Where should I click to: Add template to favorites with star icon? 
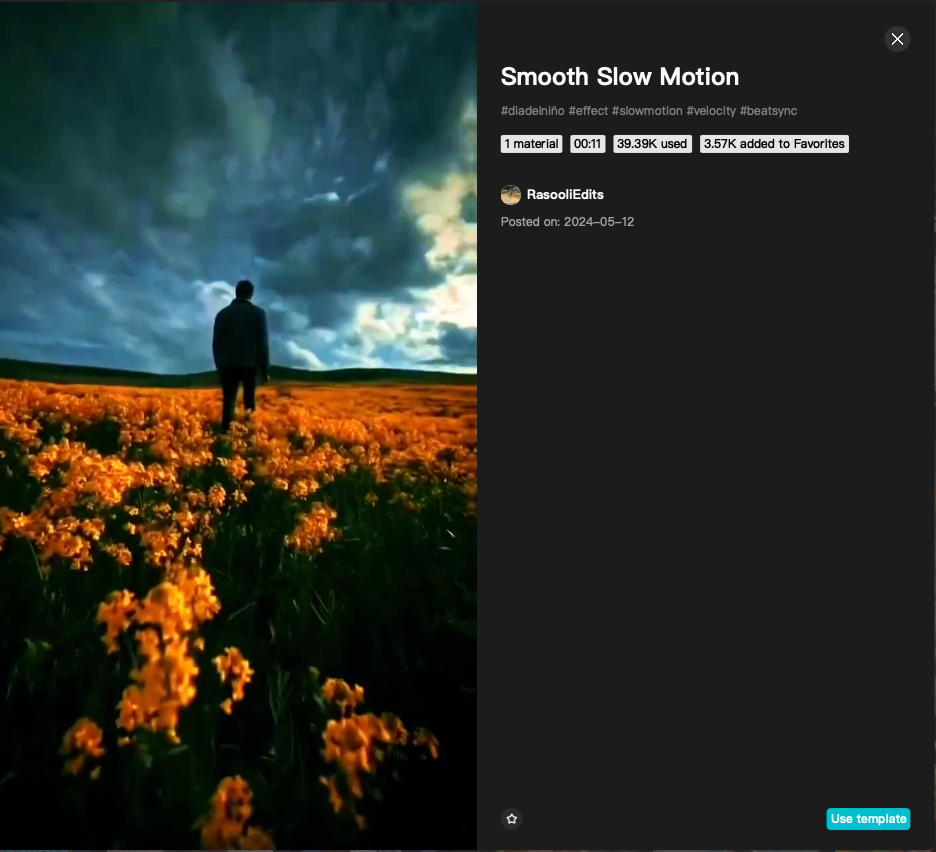tap(512, 819)
